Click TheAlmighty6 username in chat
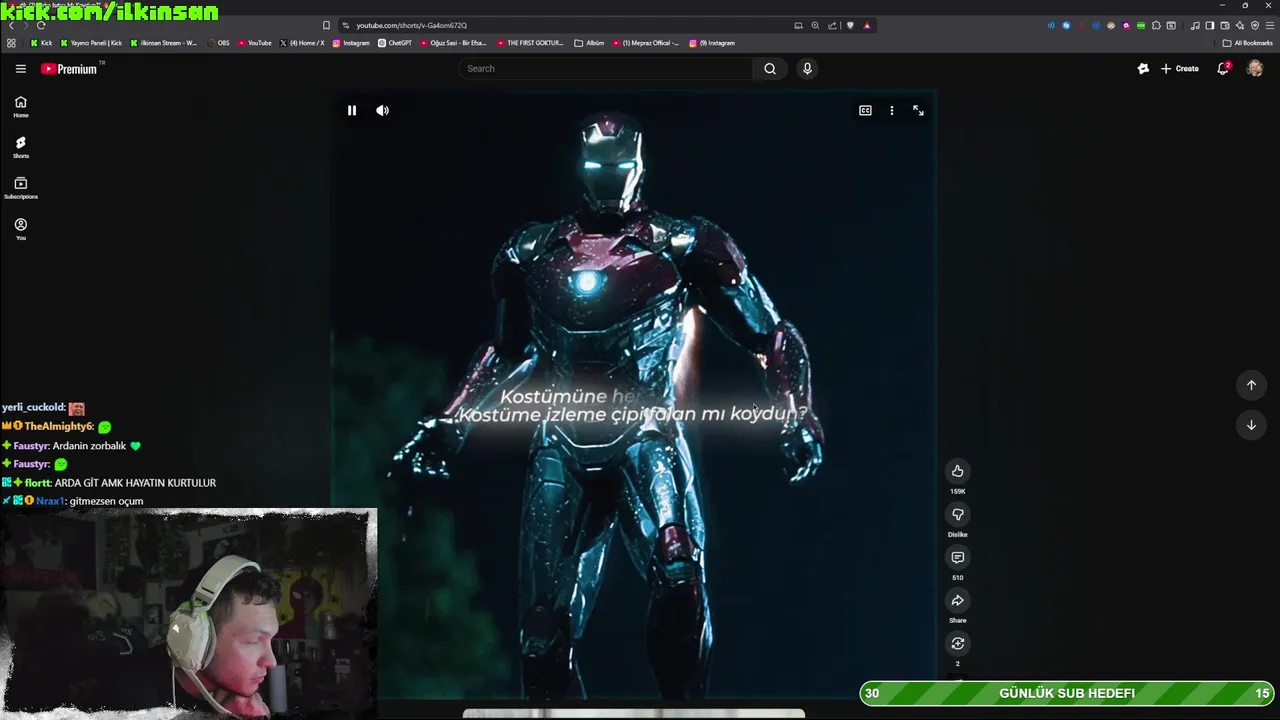1280x720 pixels. (59, 426)
